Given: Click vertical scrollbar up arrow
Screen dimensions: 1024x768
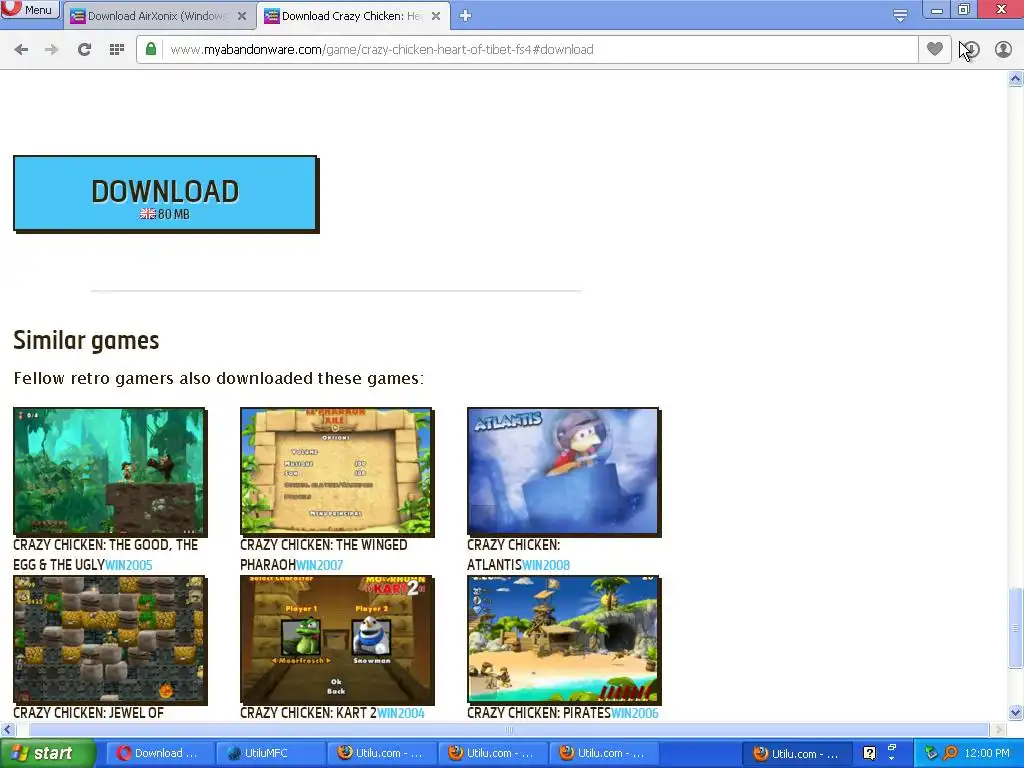Looking at the screenshot, I should 1016,79.
